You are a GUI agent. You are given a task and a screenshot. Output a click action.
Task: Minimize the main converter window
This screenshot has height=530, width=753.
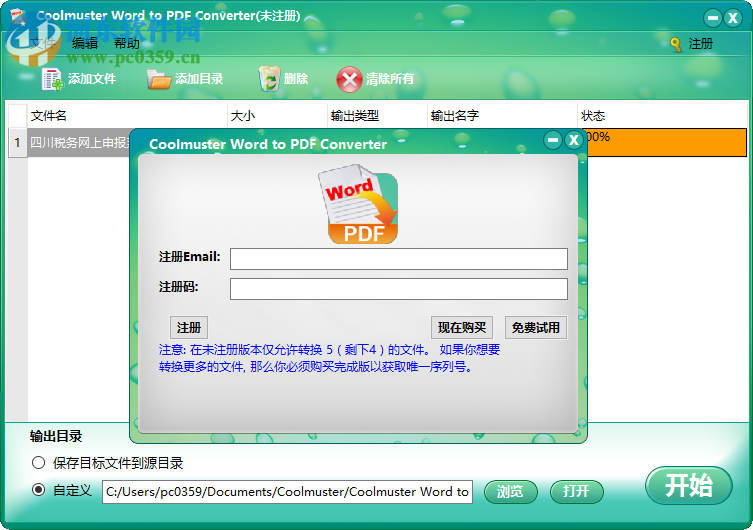[713, 18]
